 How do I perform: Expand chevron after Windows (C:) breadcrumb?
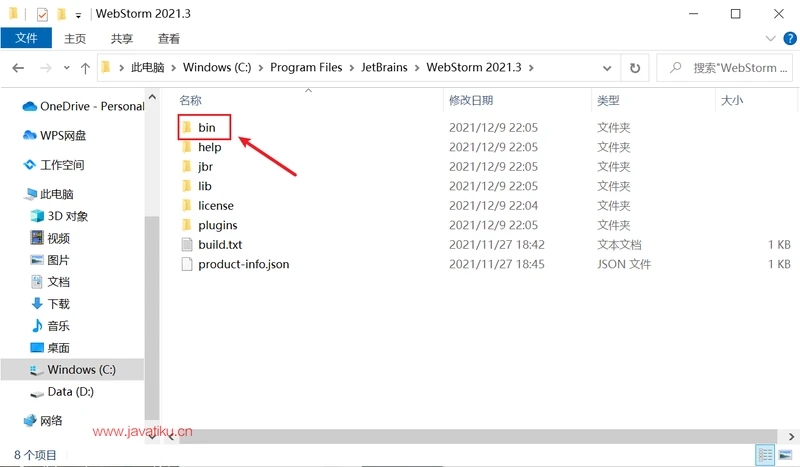[x=261, y=68]
